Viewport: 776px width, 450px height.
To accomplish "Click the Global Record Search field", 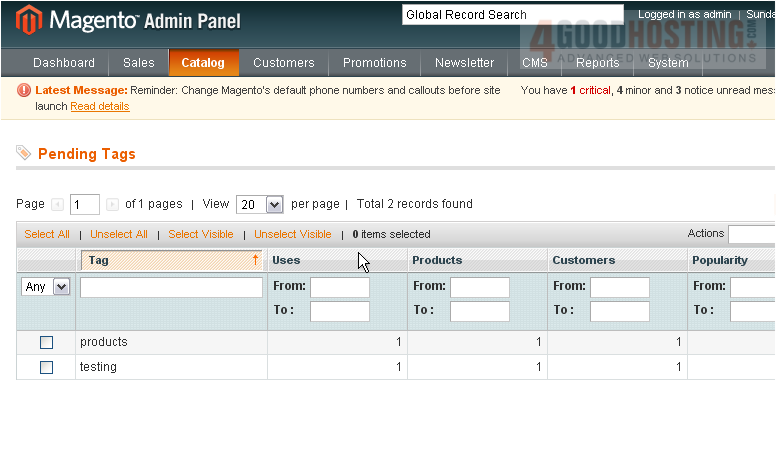I will click(x=512, y=15).
